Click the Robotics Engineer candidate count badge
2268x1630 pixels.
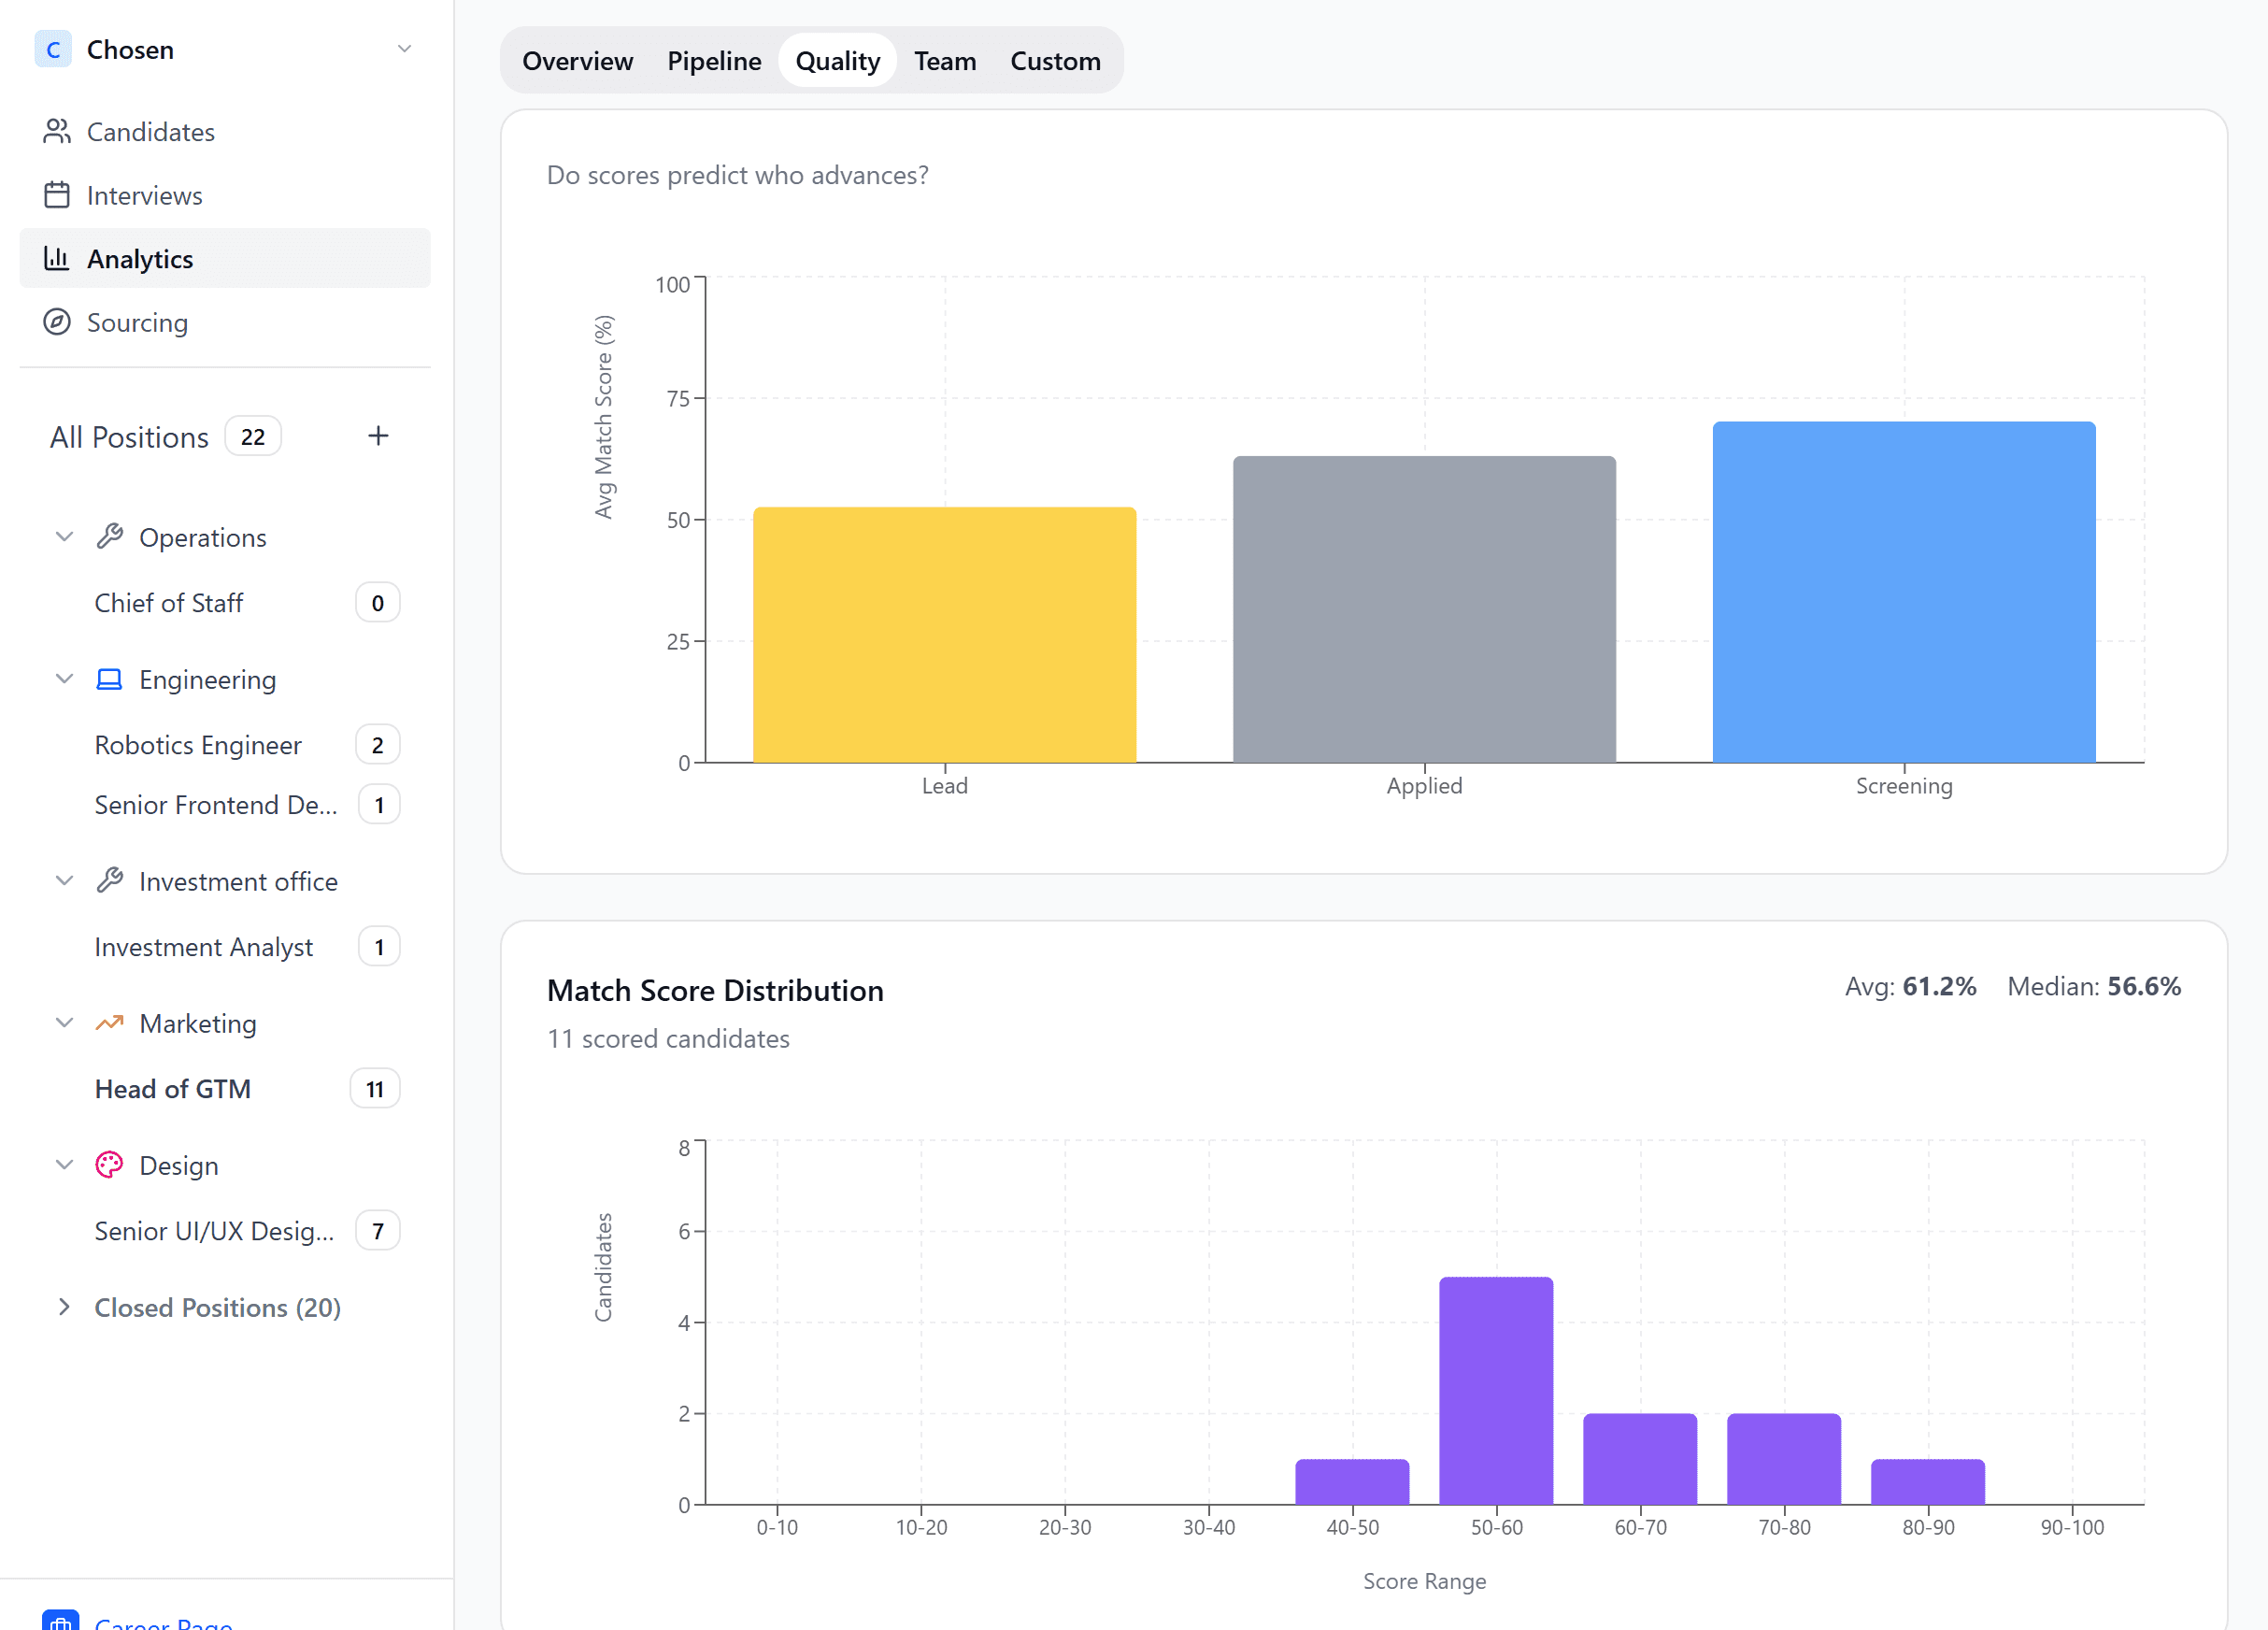[377, 744]
